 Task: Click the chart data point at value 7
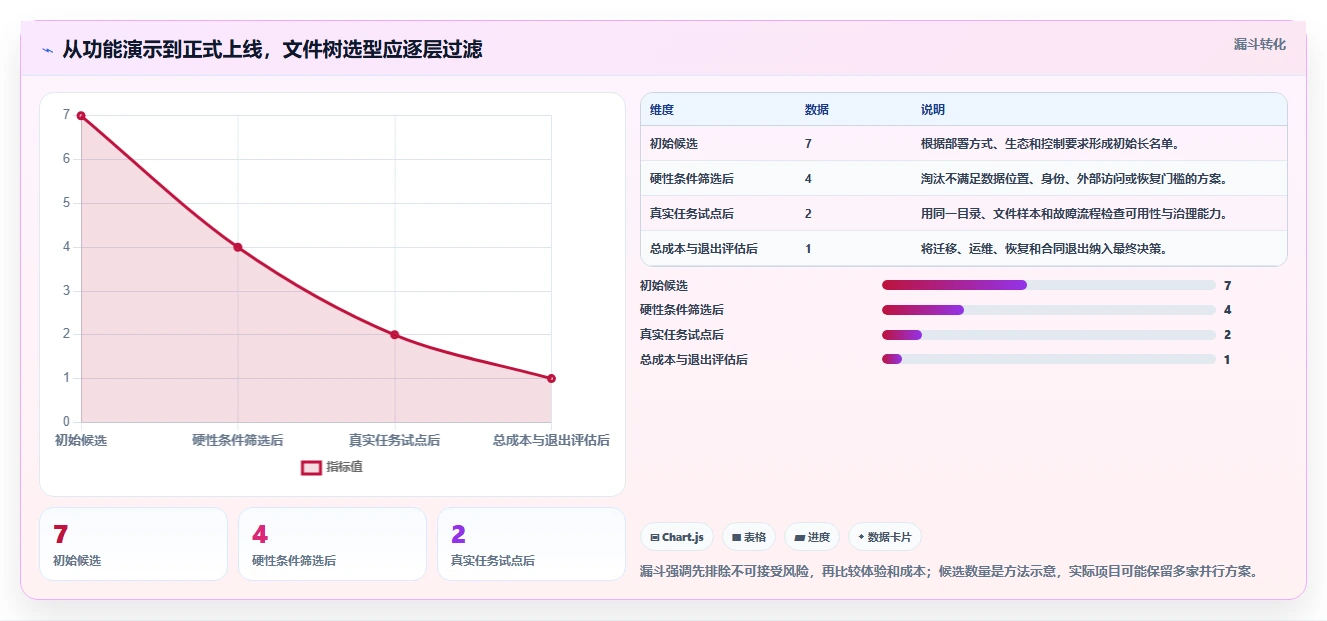click(x=81, y=116)
